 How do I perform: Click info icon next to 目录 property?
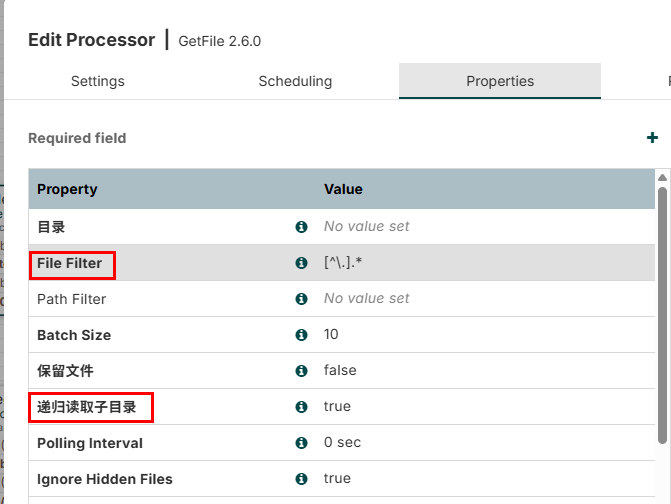click(301, 227)
